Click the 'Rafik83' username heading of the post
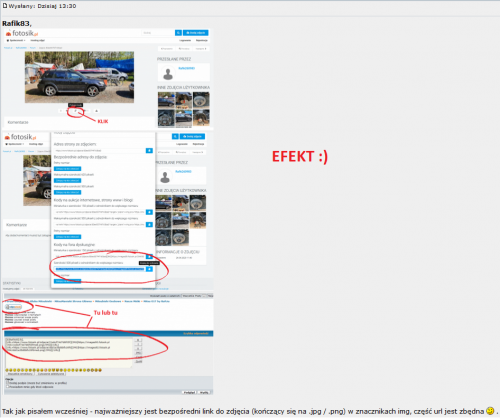The image size is (500, 419). [x=17, y=23]
